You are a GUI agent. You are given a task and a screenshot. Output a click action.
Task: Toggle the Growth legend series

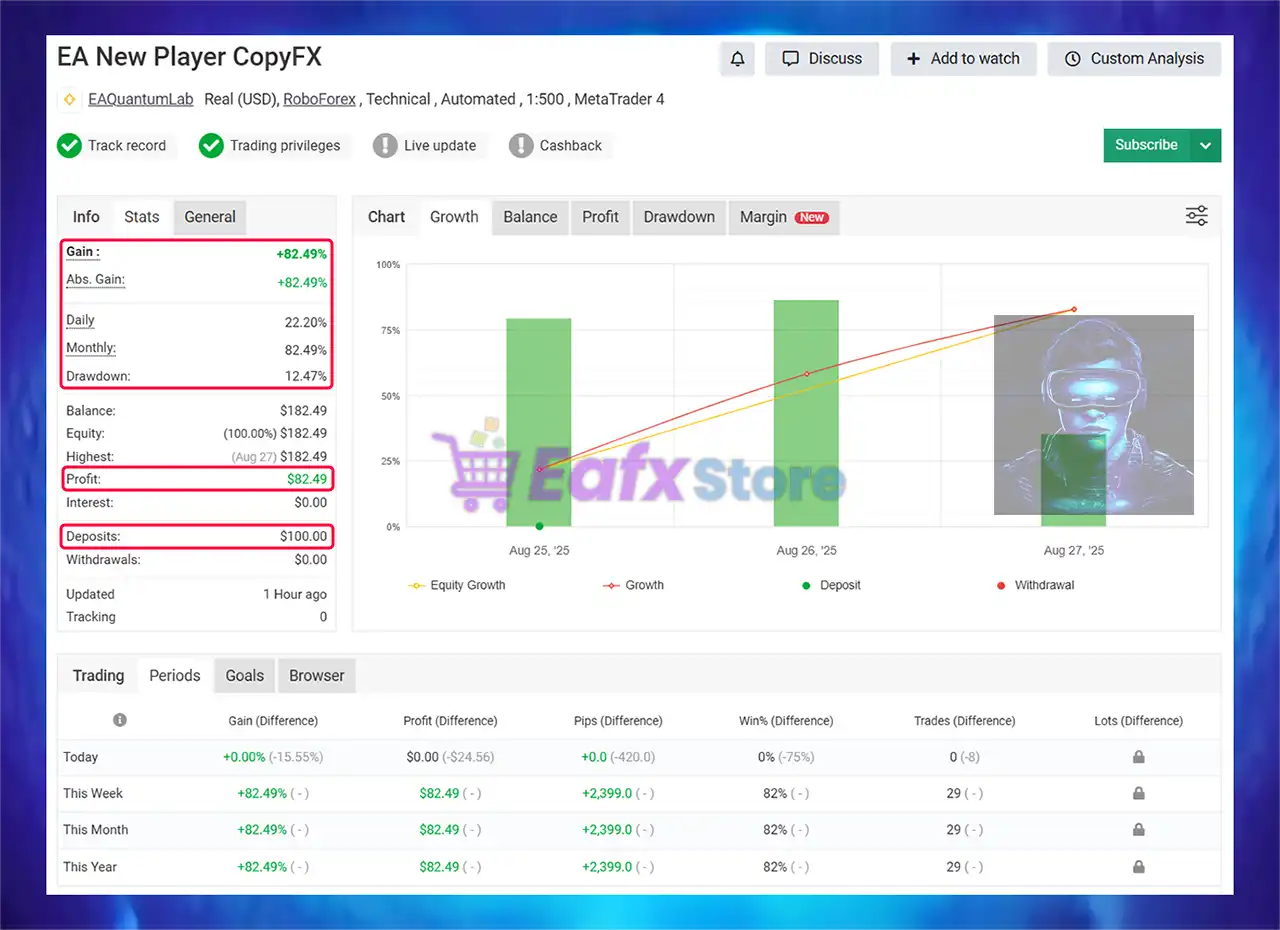point(633,585)
